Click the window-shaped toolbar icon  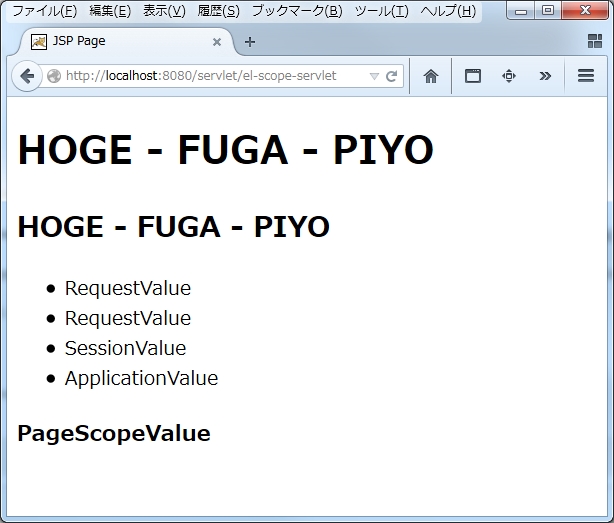(x=473, y=76)
